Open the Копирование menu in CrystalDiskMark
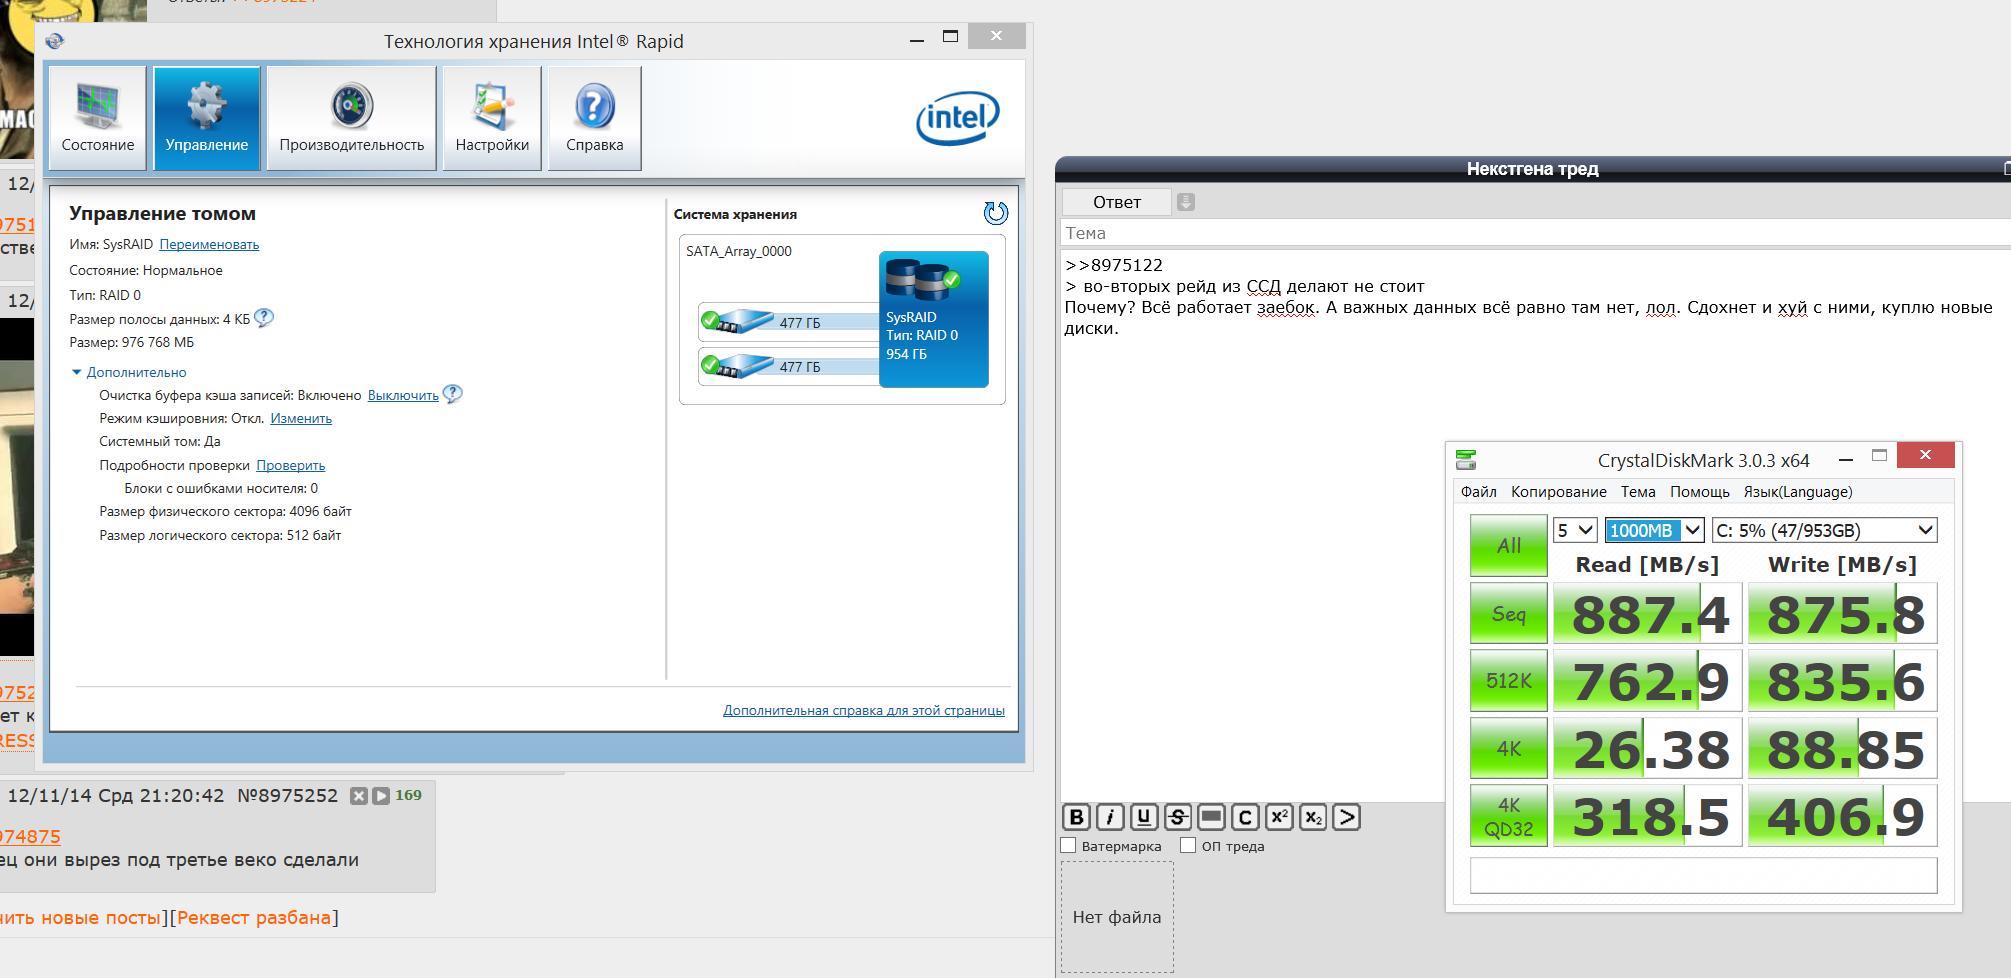This screenshot has height=978, width=2011. [1558, 491]
